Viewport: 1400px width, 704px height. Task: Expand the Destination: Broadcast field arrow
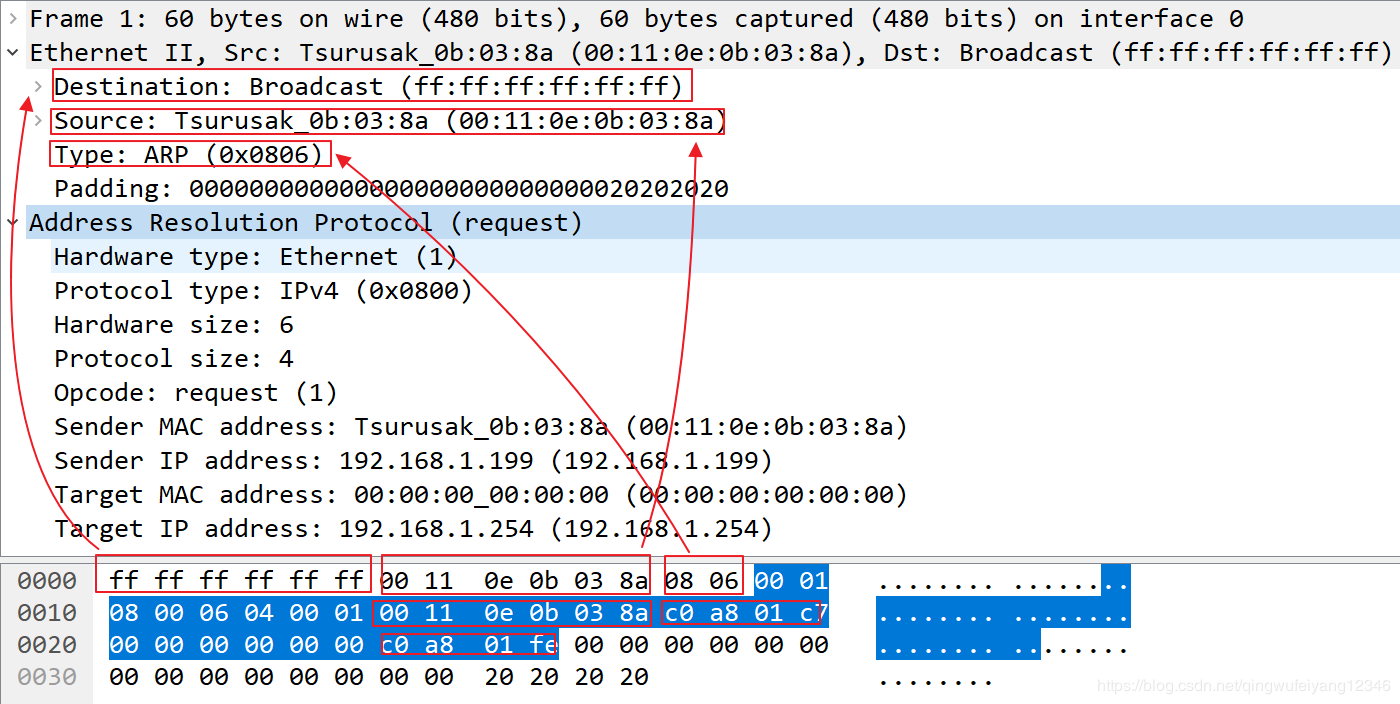(x=38, y=87)
